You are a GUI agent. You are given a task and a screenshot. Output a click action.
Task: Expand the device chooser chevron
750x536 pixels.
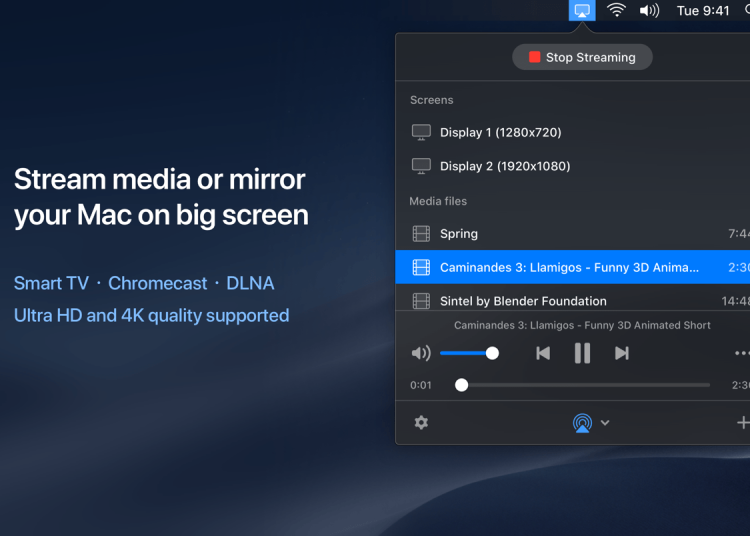tap(605, 423)
